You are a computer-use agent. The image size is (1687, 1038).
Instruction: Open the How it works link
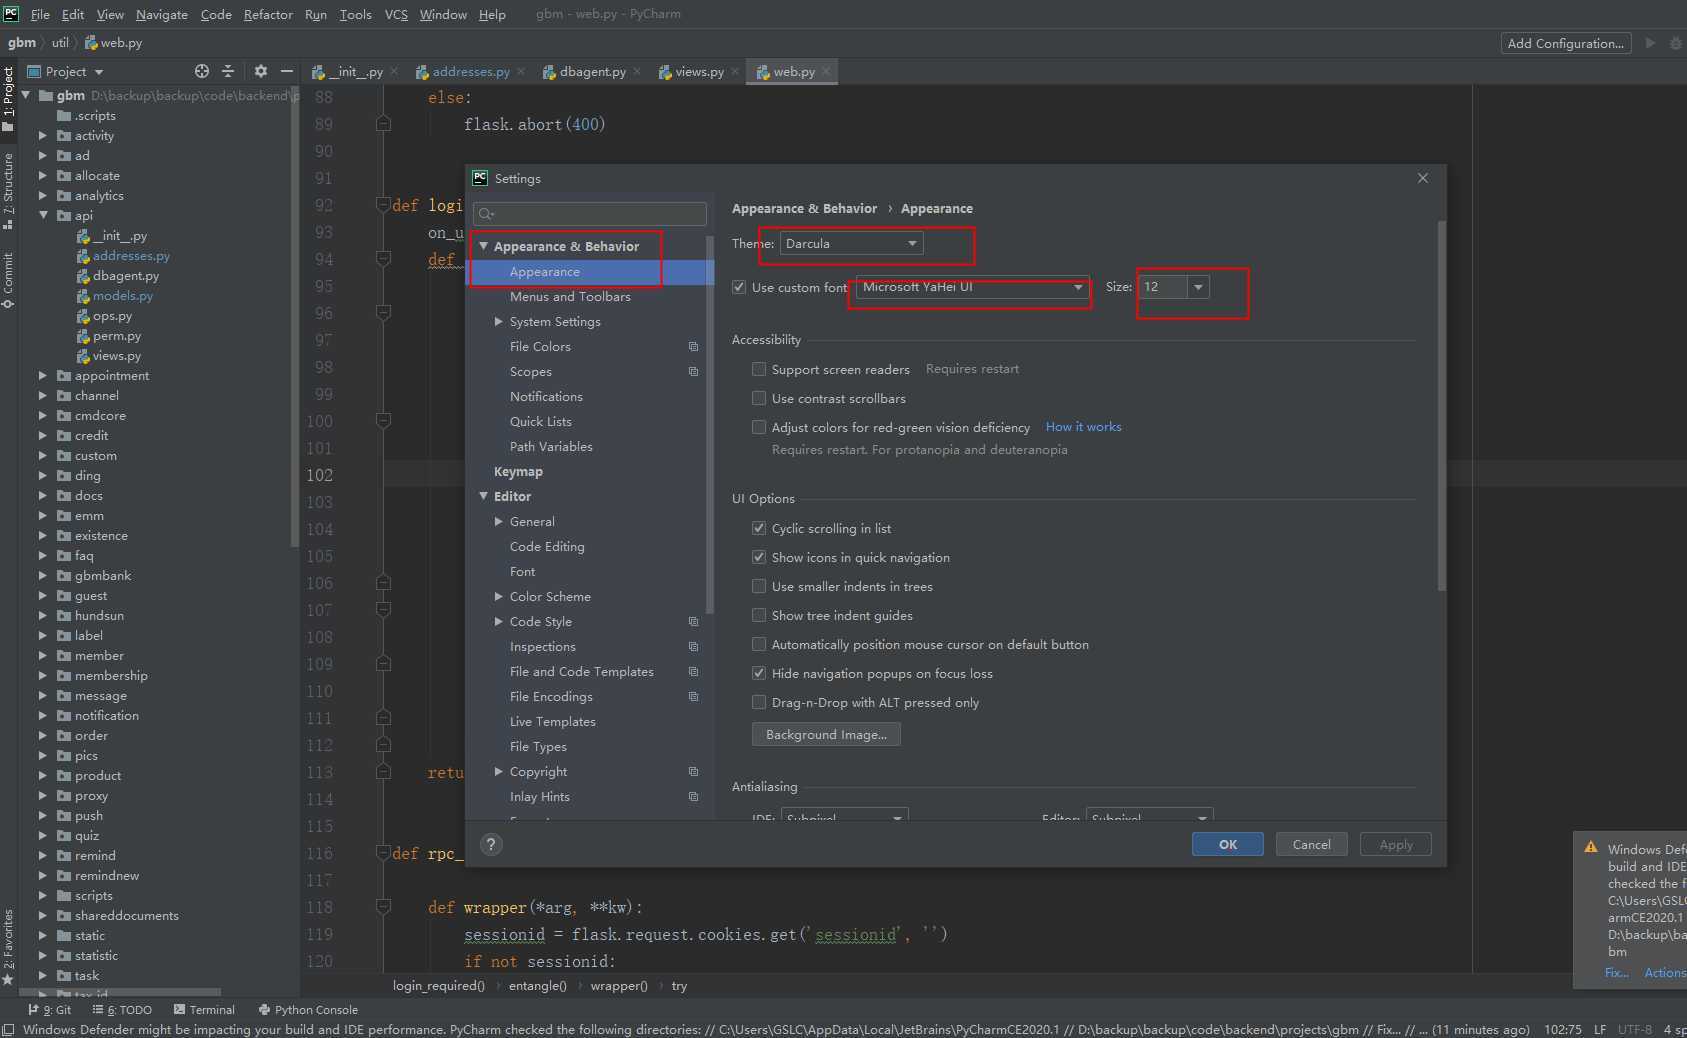click(1083, 426)
